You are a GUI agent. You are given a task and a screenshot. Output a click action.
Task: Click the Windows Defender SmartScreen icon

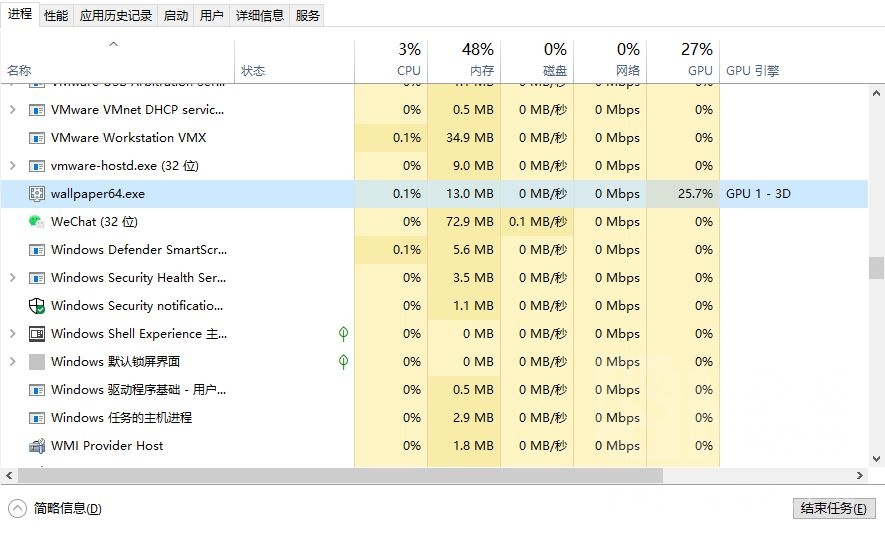click(x=37, y=250)
